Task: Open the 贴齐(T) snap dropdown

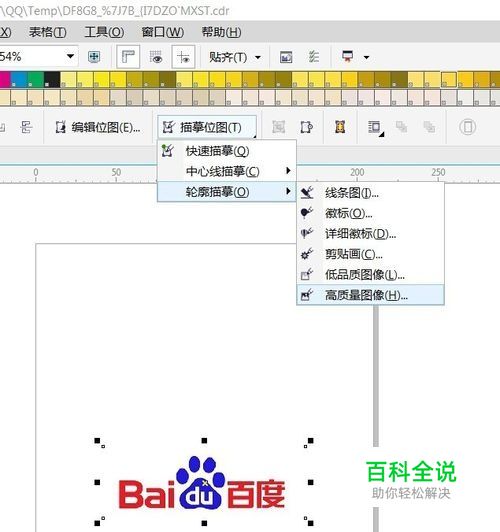Action: [235, 57]
